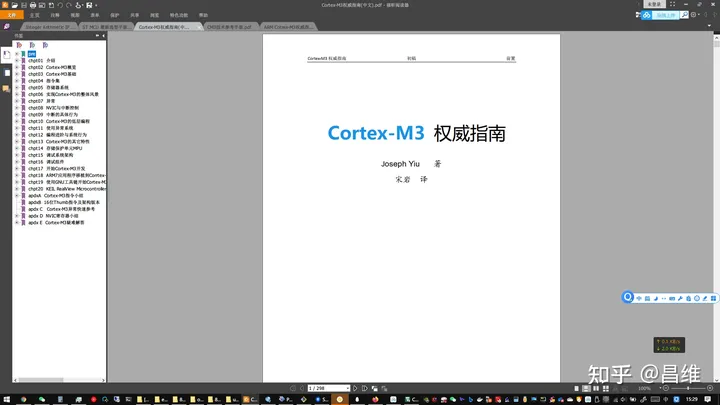Expand the chpt01 bookmark
The width and height of the screenshot is (720, 405).
pyautogui.click(x=17, y=61)
